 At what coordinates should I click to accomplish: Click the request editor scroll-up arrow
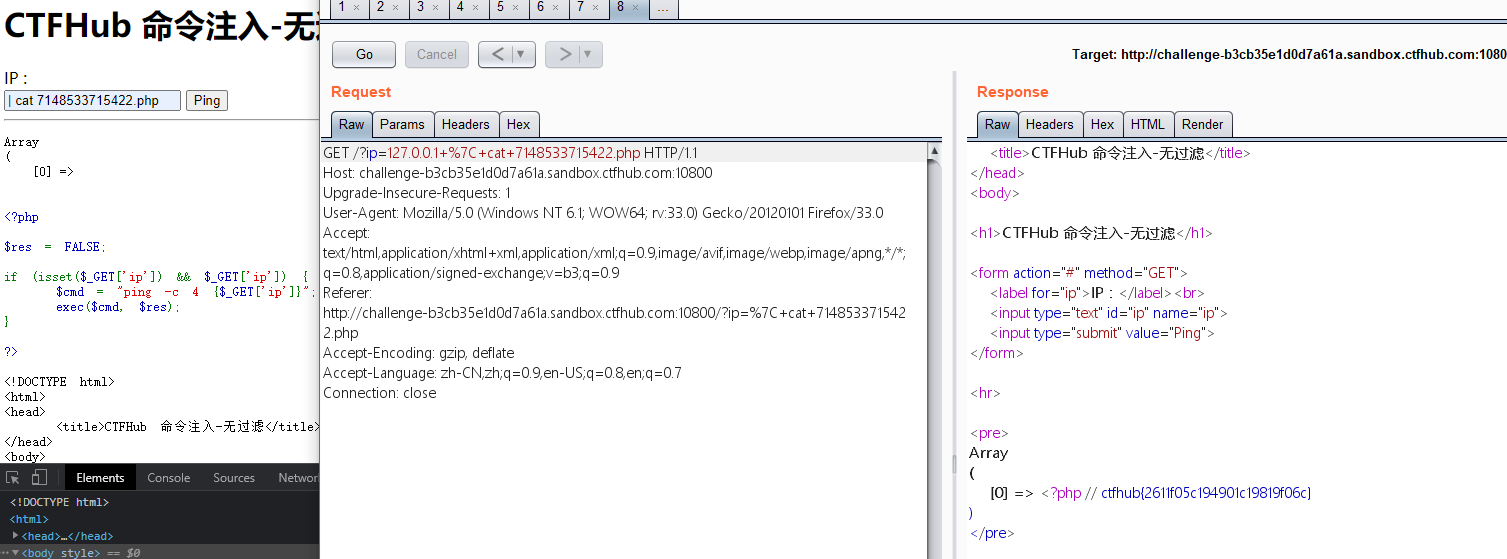[935, 152]
